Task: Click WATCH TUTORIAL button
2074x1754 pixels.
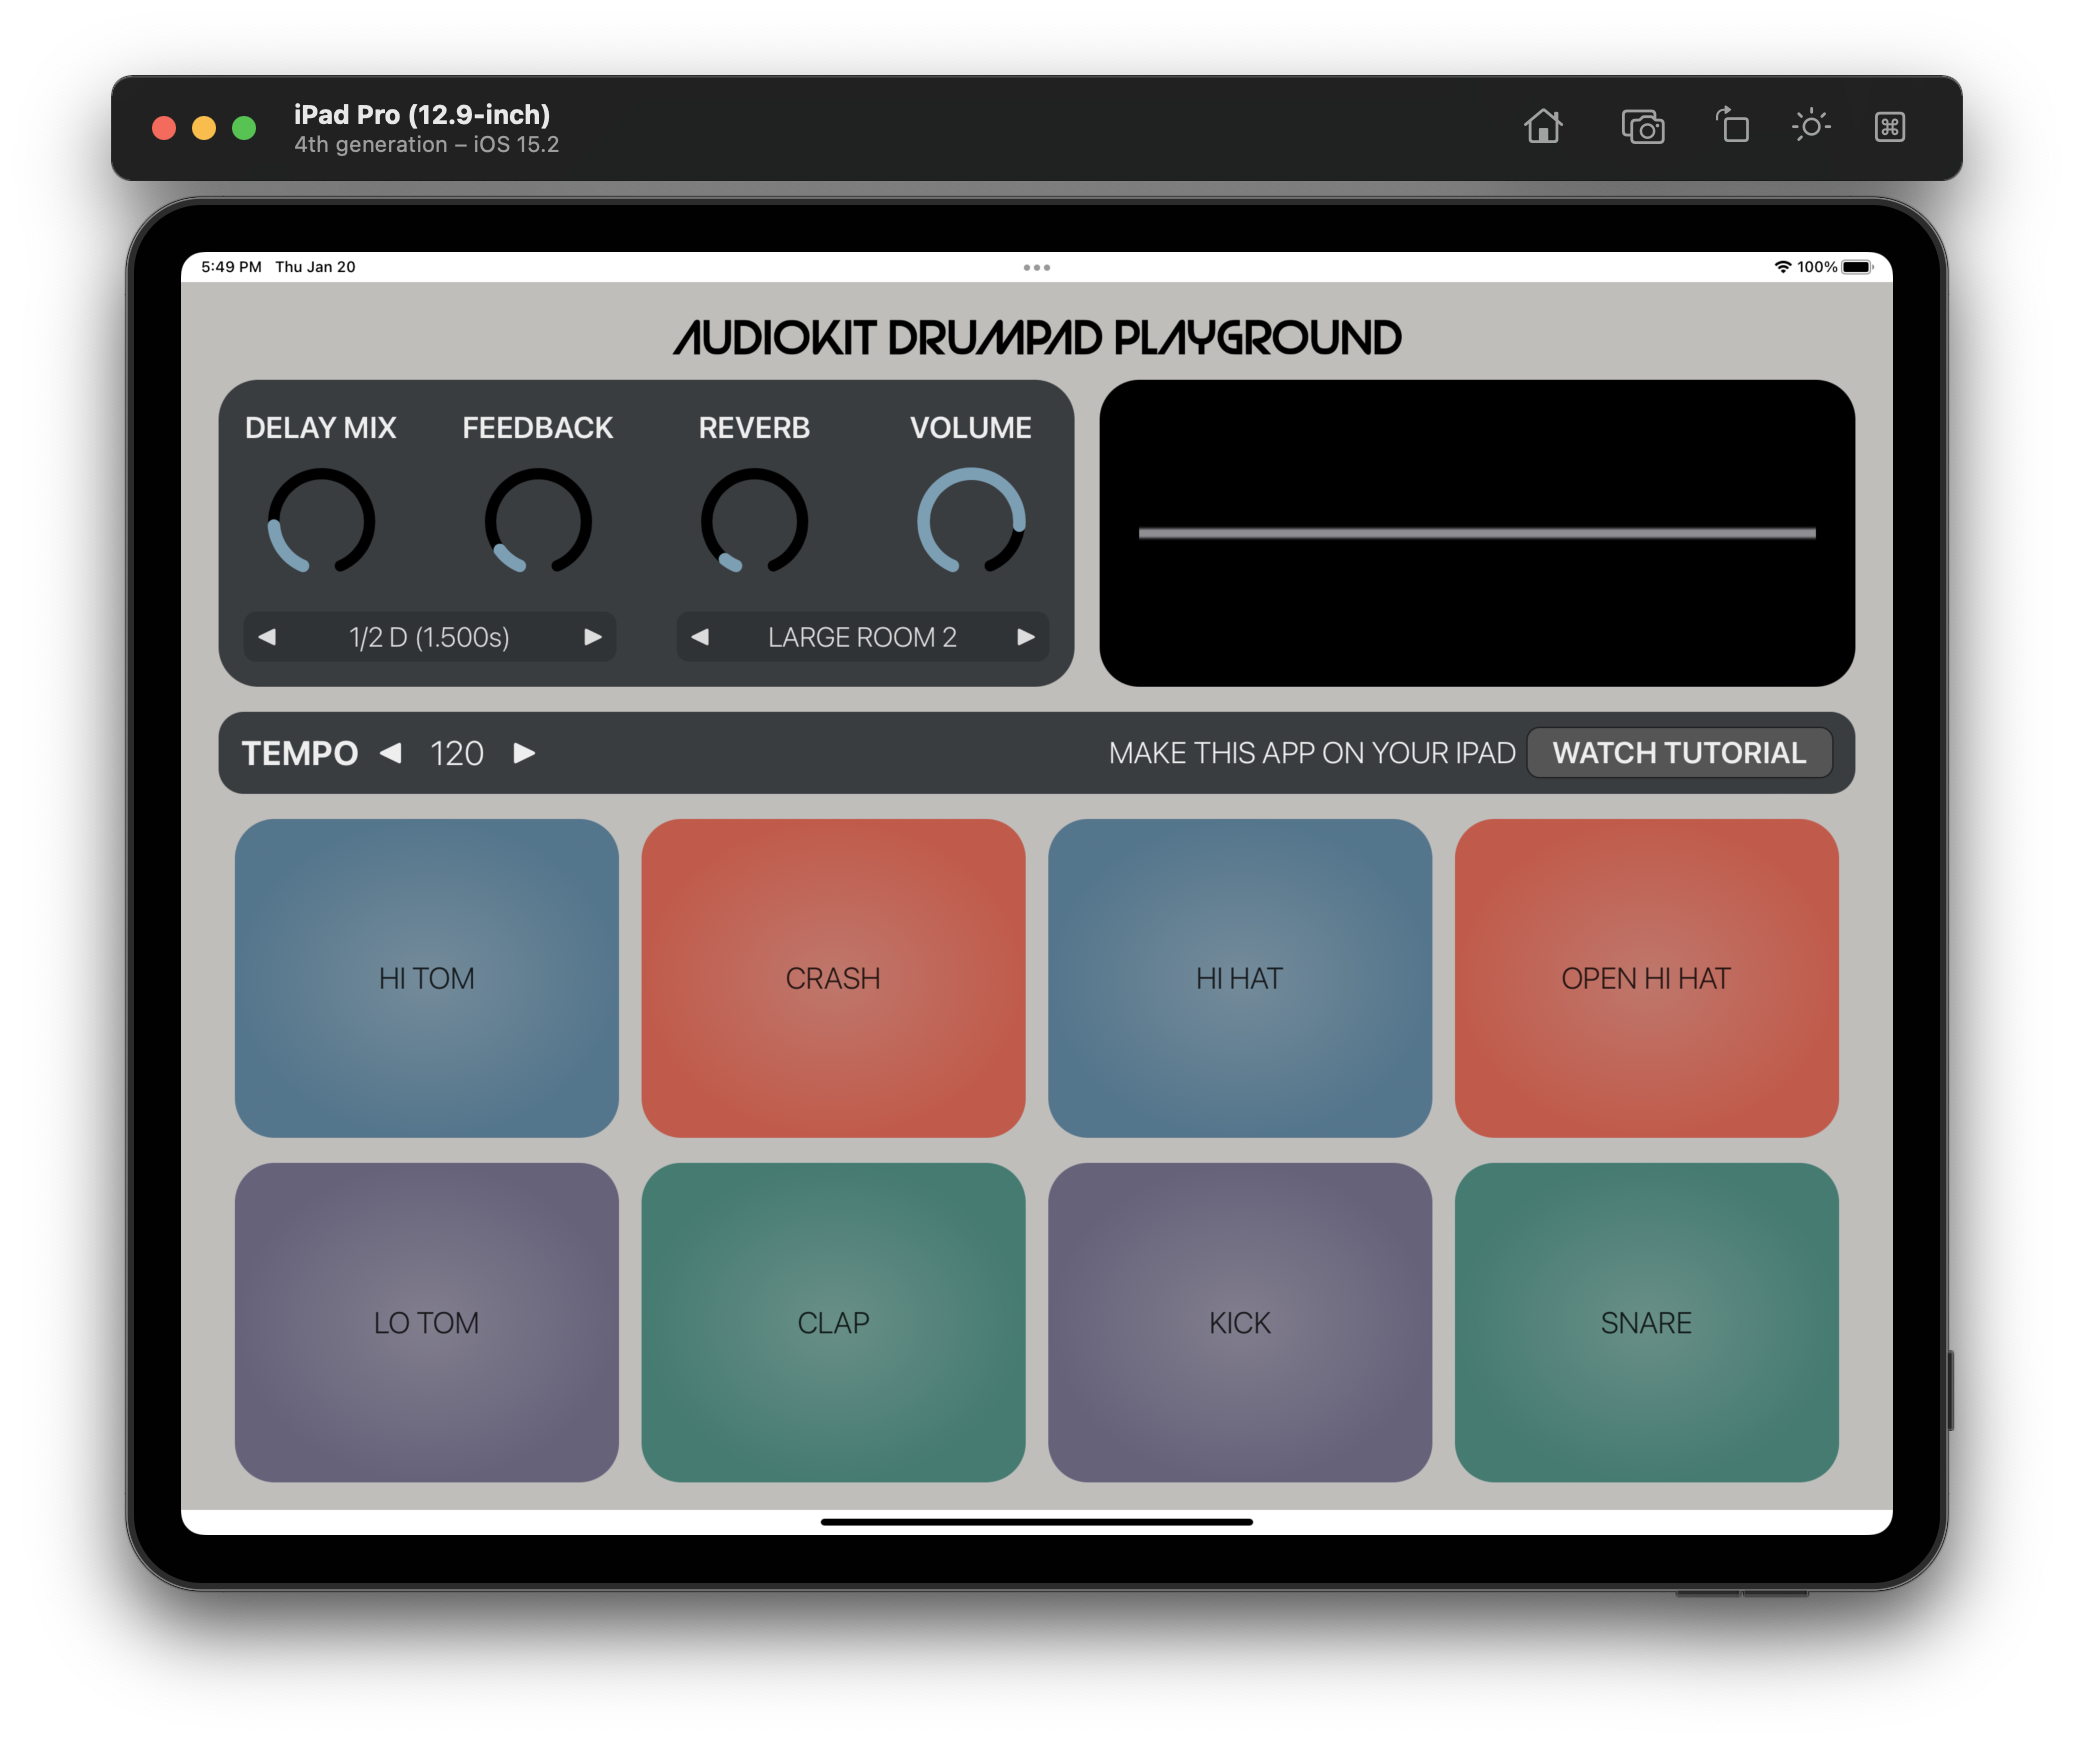Action: click(x=1679, y=752)
